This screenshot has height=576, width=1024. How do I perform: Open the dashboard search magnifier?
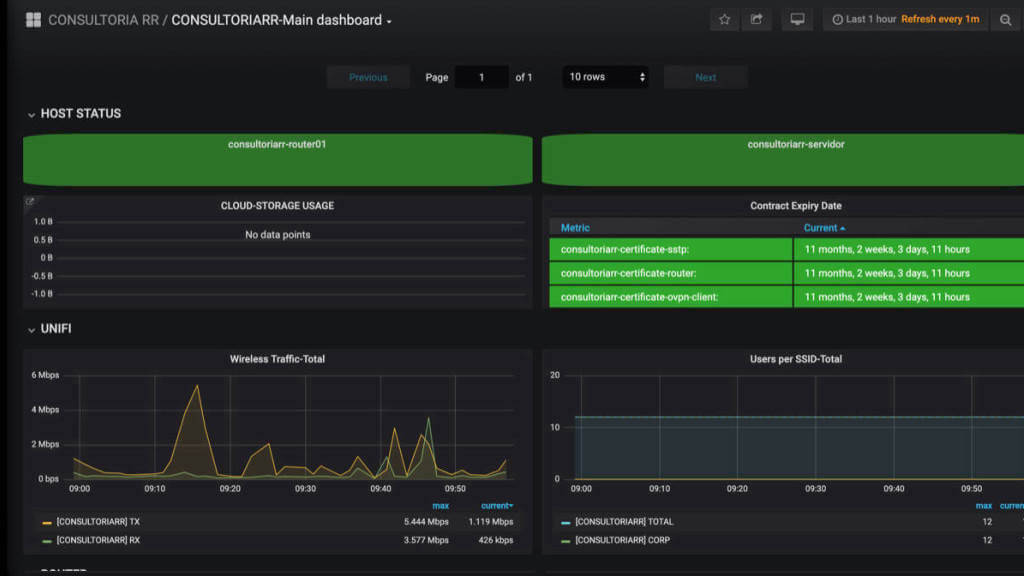(x=1005, y=20)
